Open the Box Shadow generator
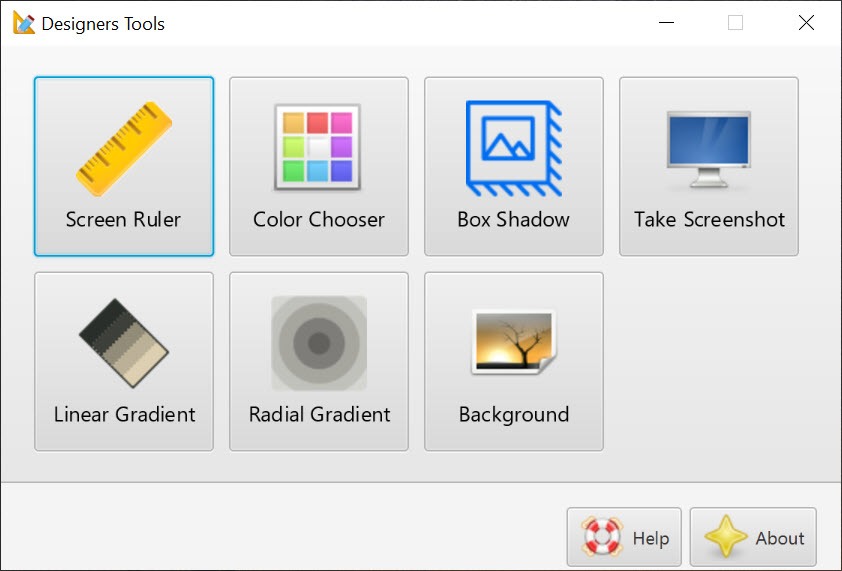Image resolution: width=842 pixels, height=571 pixels. [514, 167]
